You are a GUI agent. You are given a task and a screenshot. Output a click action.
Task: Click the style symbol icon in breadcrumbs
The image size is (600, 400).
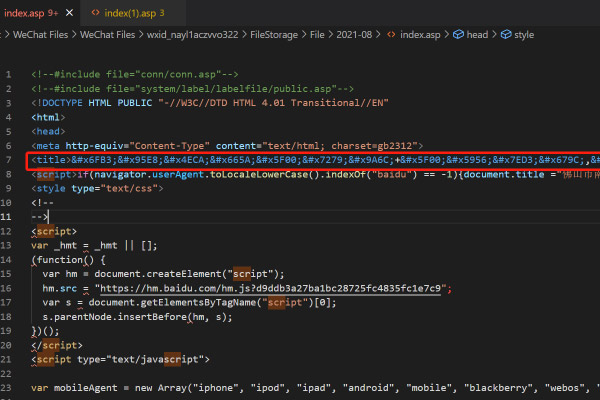click(505, 34)
